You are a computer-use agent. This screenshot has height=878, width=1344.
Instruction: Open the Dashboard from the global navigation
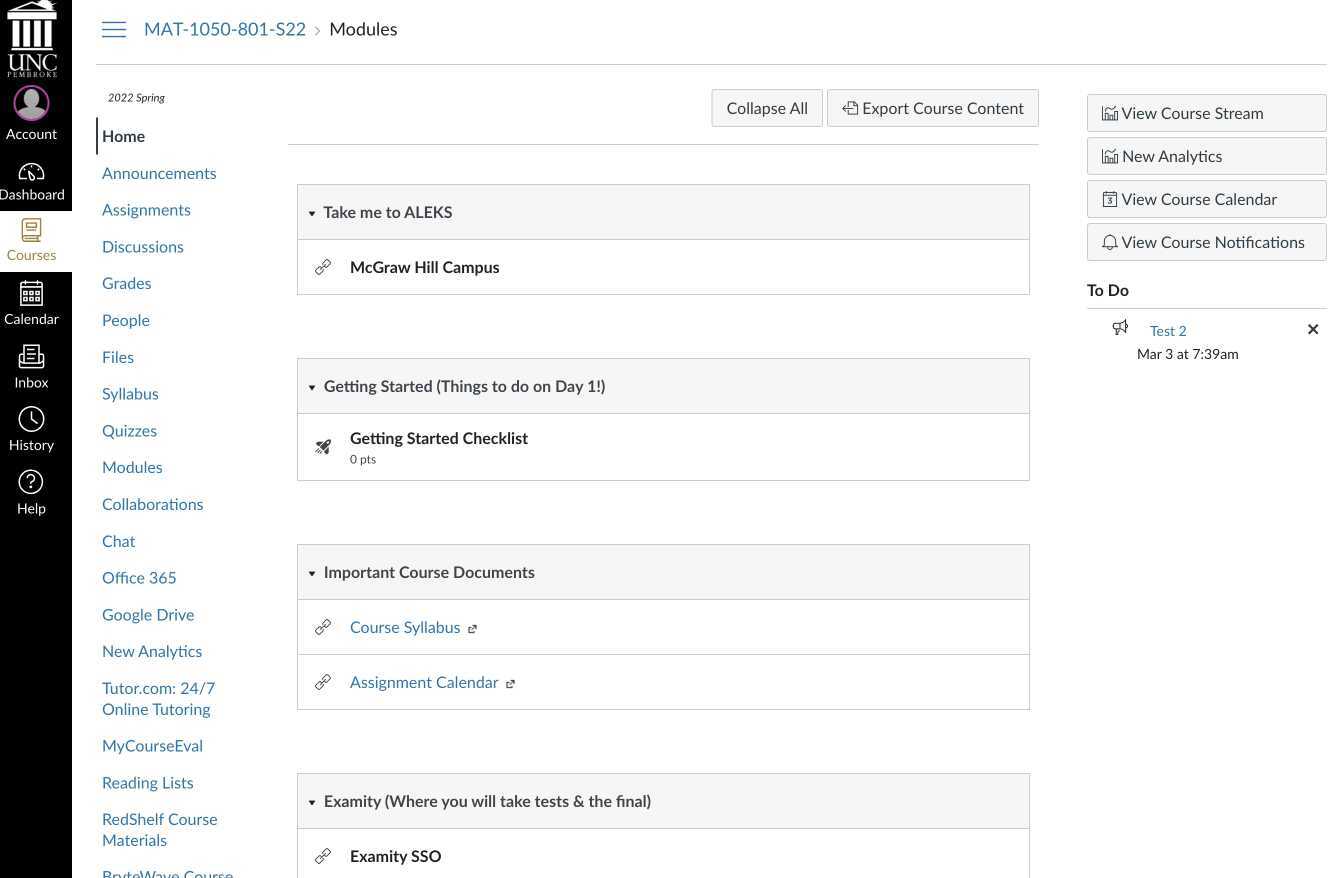(x=31, y=180)
